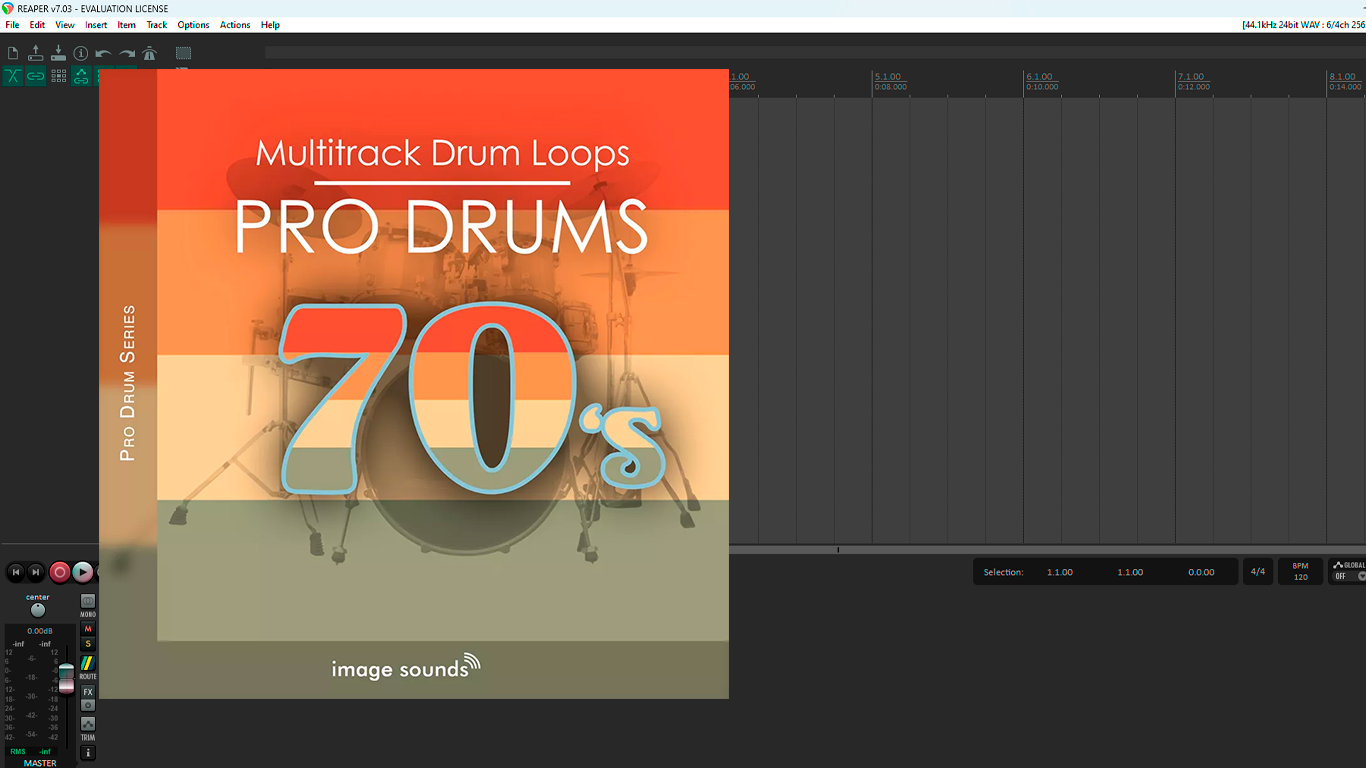1366x768 pixels.
Task: Go to project end in transport
Action: point(36,572)
